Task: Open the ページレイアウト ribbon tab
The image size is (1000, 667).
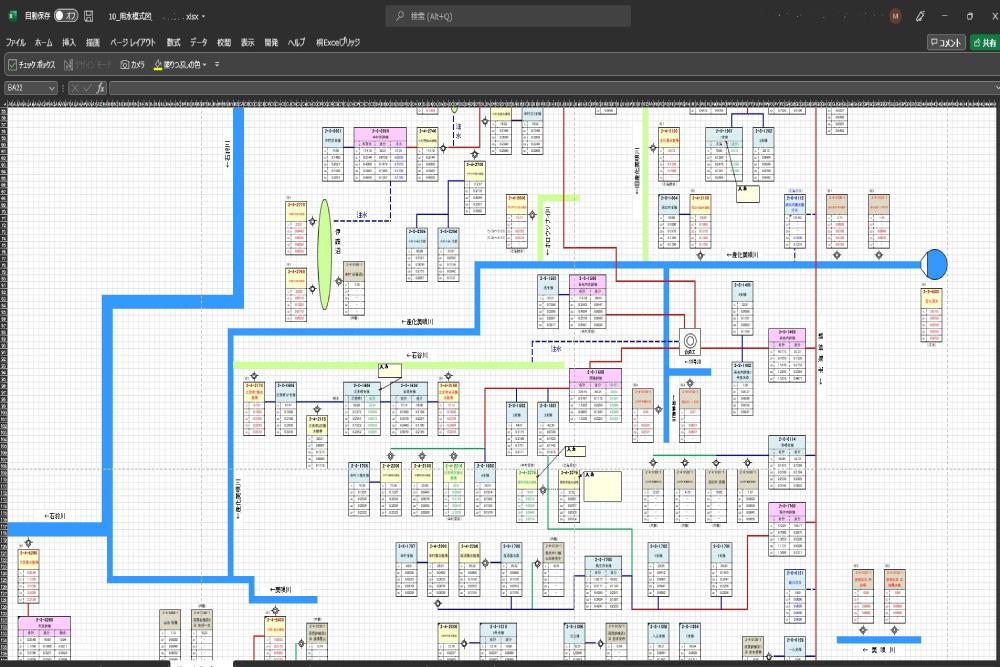Action: pos(132,43)
